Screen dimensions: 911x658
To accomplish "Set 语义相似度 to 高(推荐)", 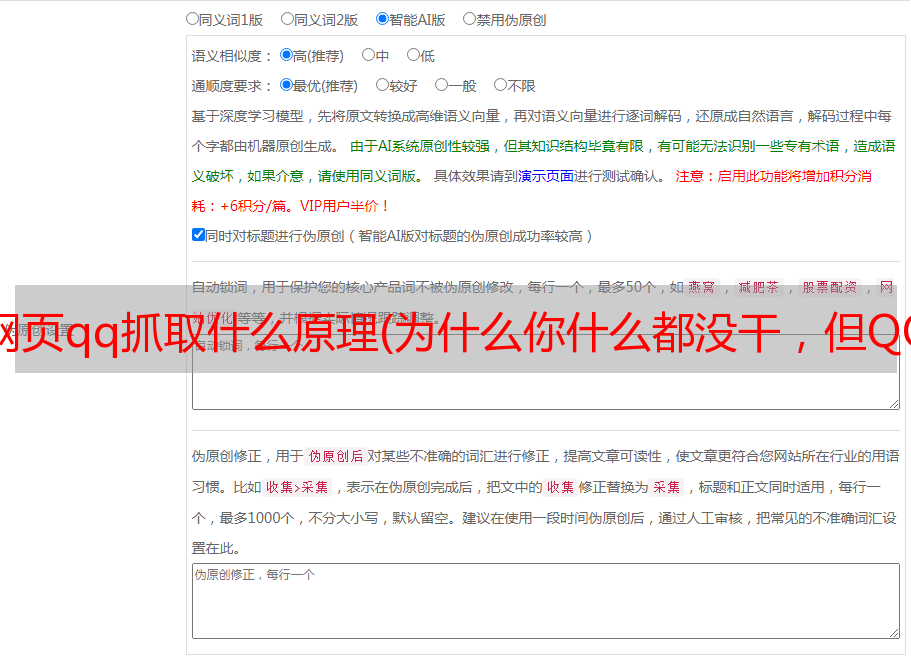I will tap(286, 55).
